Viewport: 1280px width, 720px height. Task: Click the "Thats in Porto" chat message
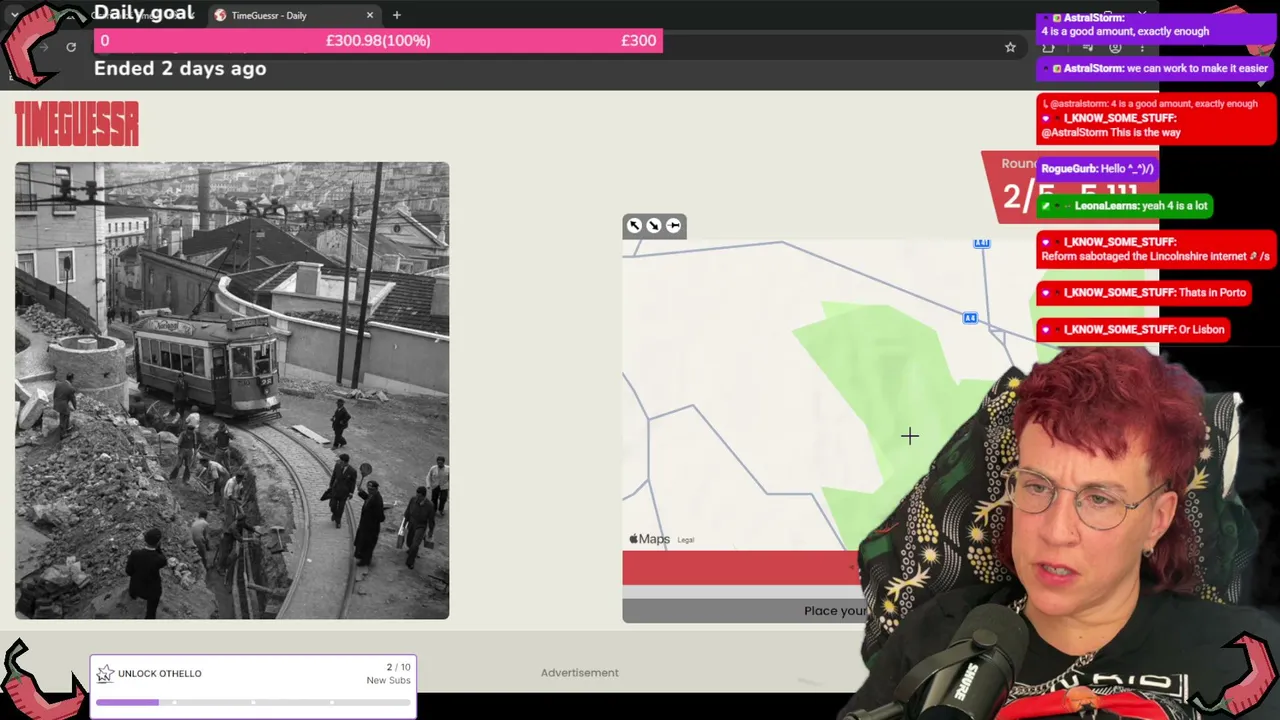pyautogui.click(x=1144, y=293)
